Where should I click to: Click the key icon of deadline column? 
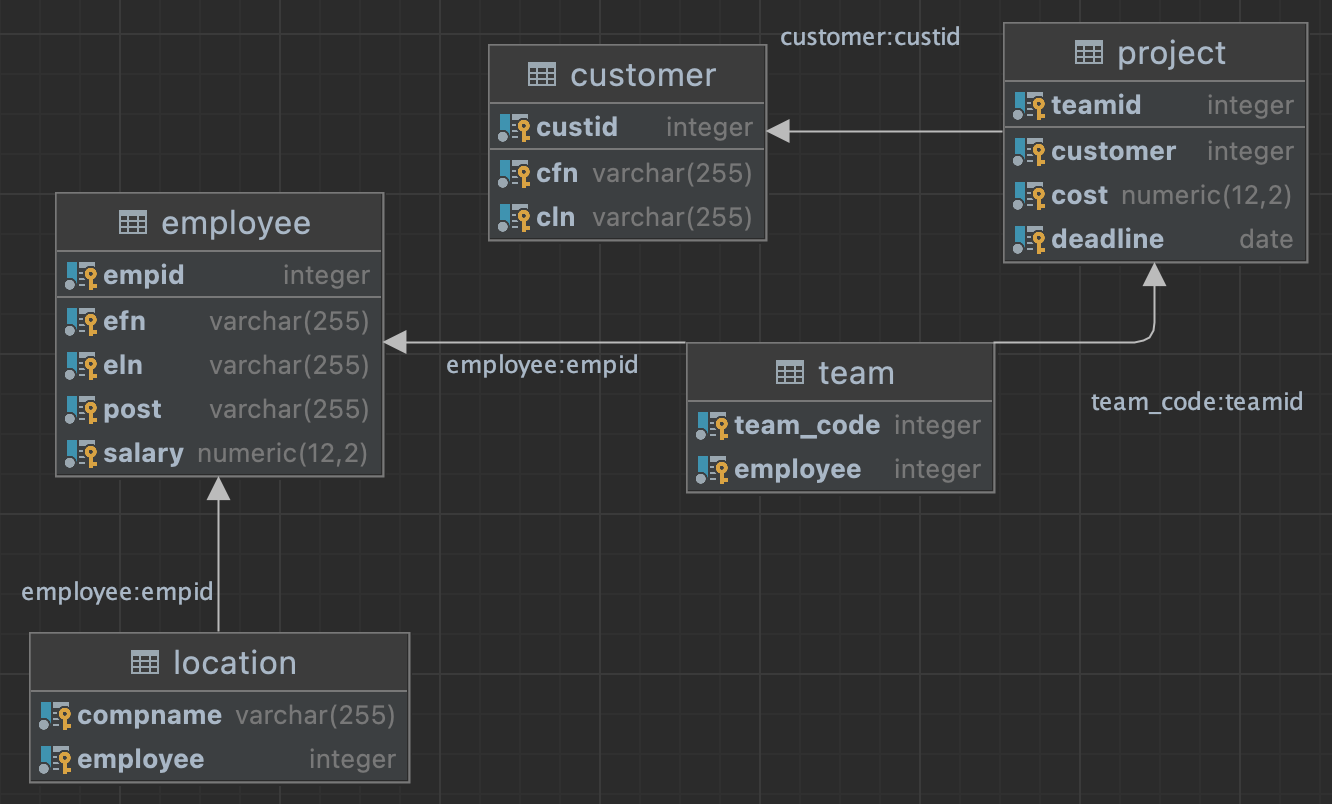tap(1029, 239)
